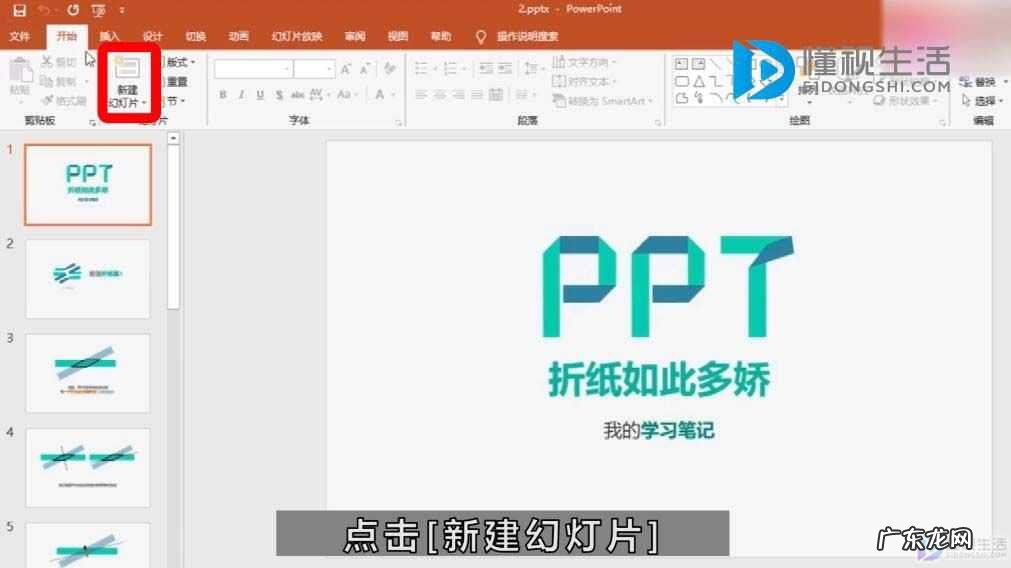1011x568 pixels.
Task: Toggle Align Right for paragraph
Action: point(458,95)
